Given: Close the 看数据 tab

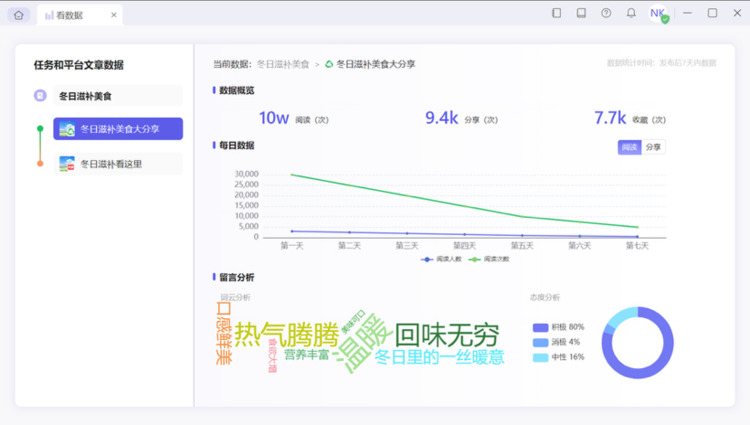Looking at the screenshot, I should [x=114, y=15].
